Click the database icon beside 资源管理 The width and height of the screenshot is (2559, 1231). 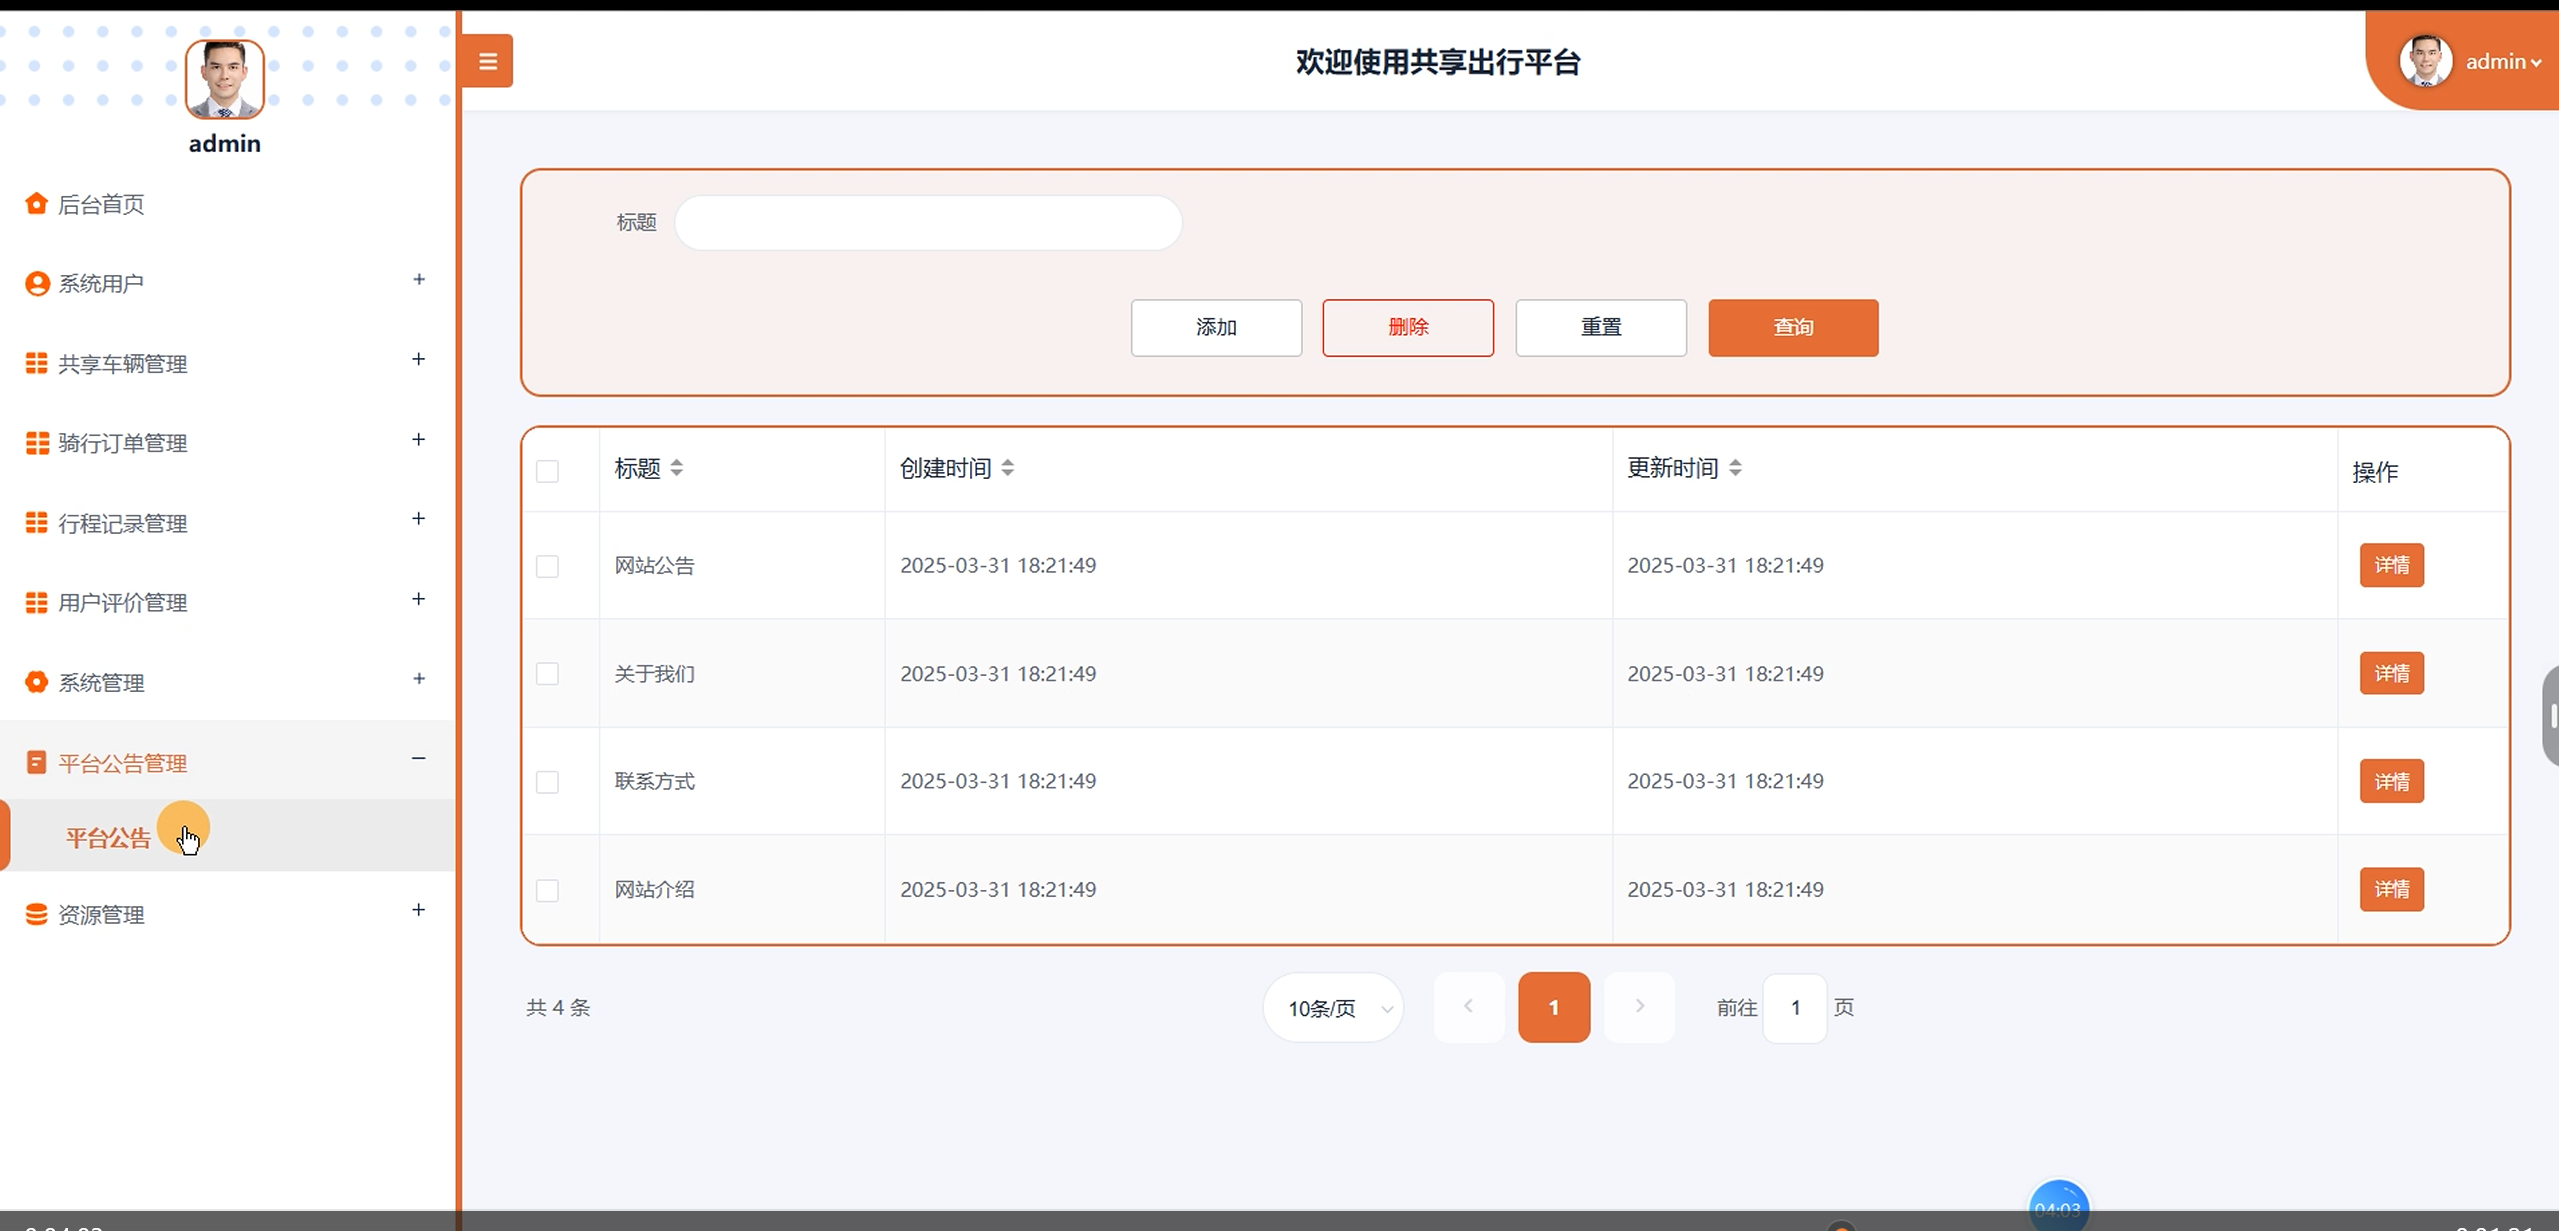pyautogui.click(x=37, y=914)
